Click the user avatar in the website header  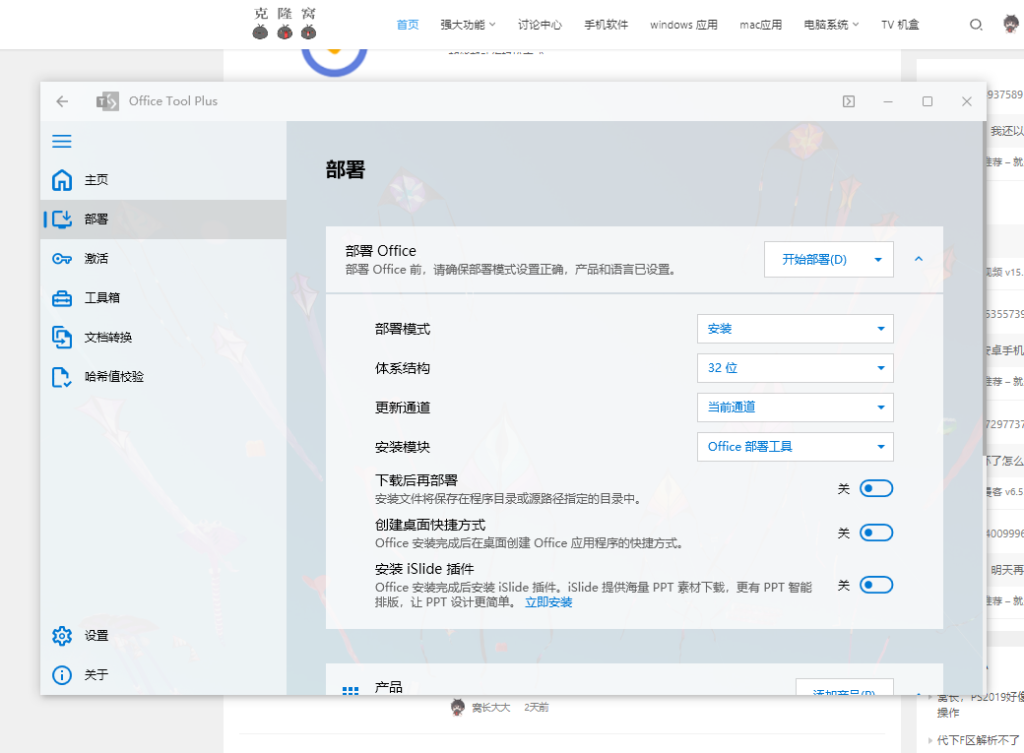click(x=1011, y=24)
